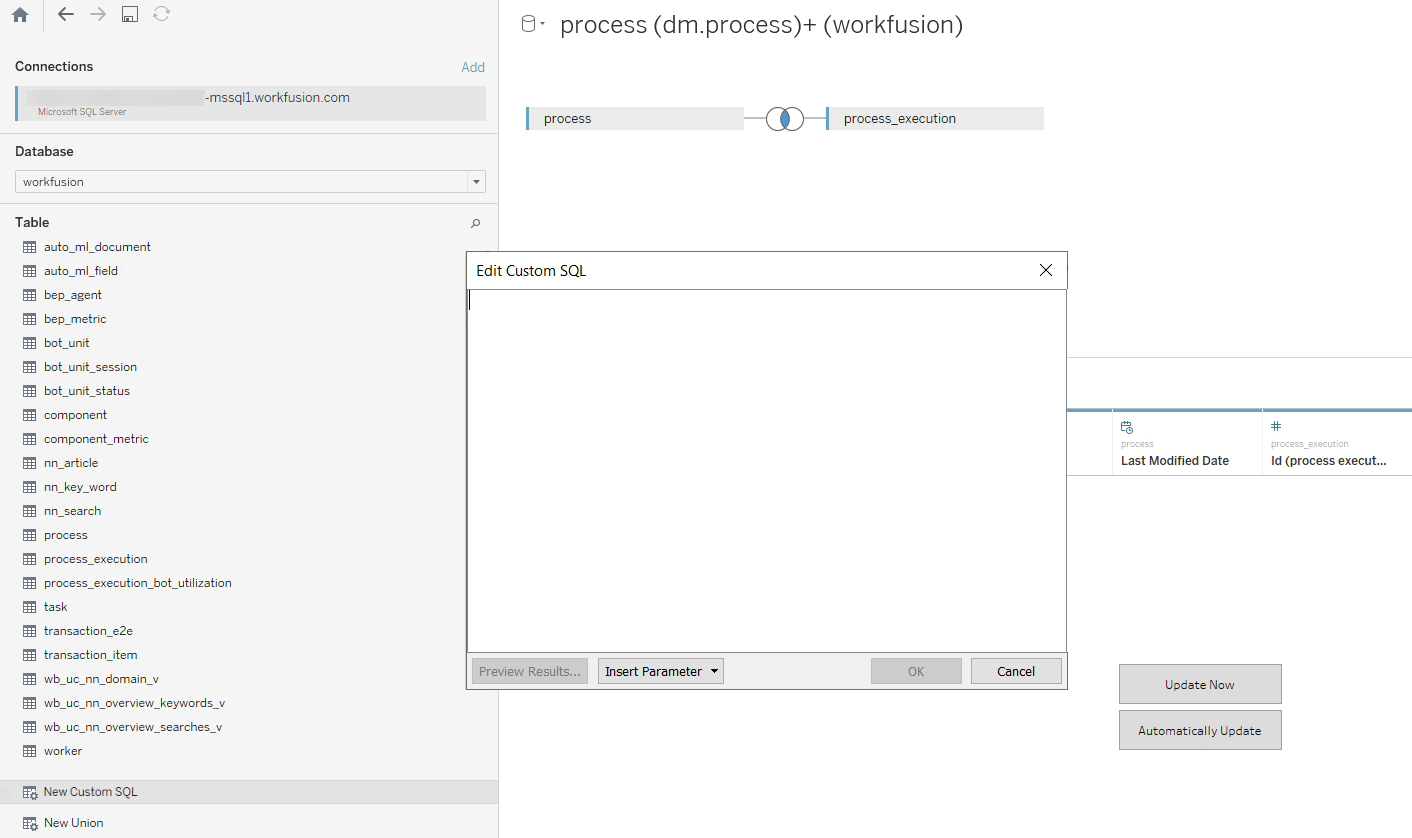Image resolution: width=1412 pixels, height=838 pixels.
Task: Select auto_ml_field in table list
Action: pyautogui.click(x=81, y=271)
